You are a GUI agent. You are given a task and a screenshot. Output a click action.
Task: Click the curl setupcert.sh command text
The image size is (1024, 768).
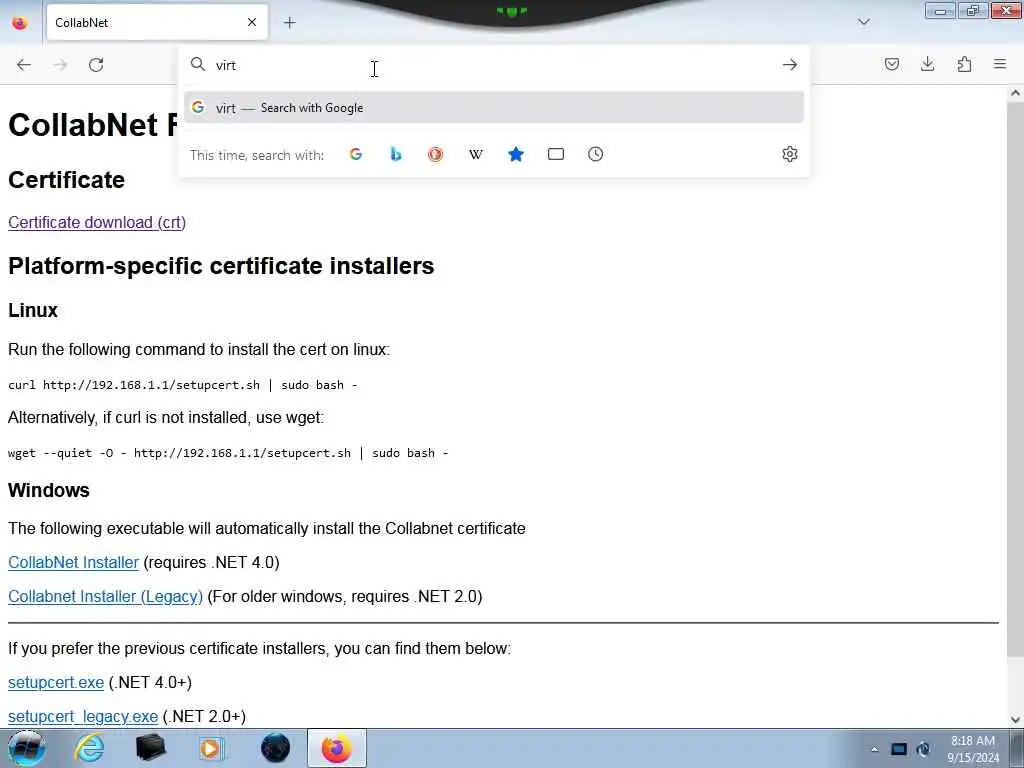[x=183, y=385]
